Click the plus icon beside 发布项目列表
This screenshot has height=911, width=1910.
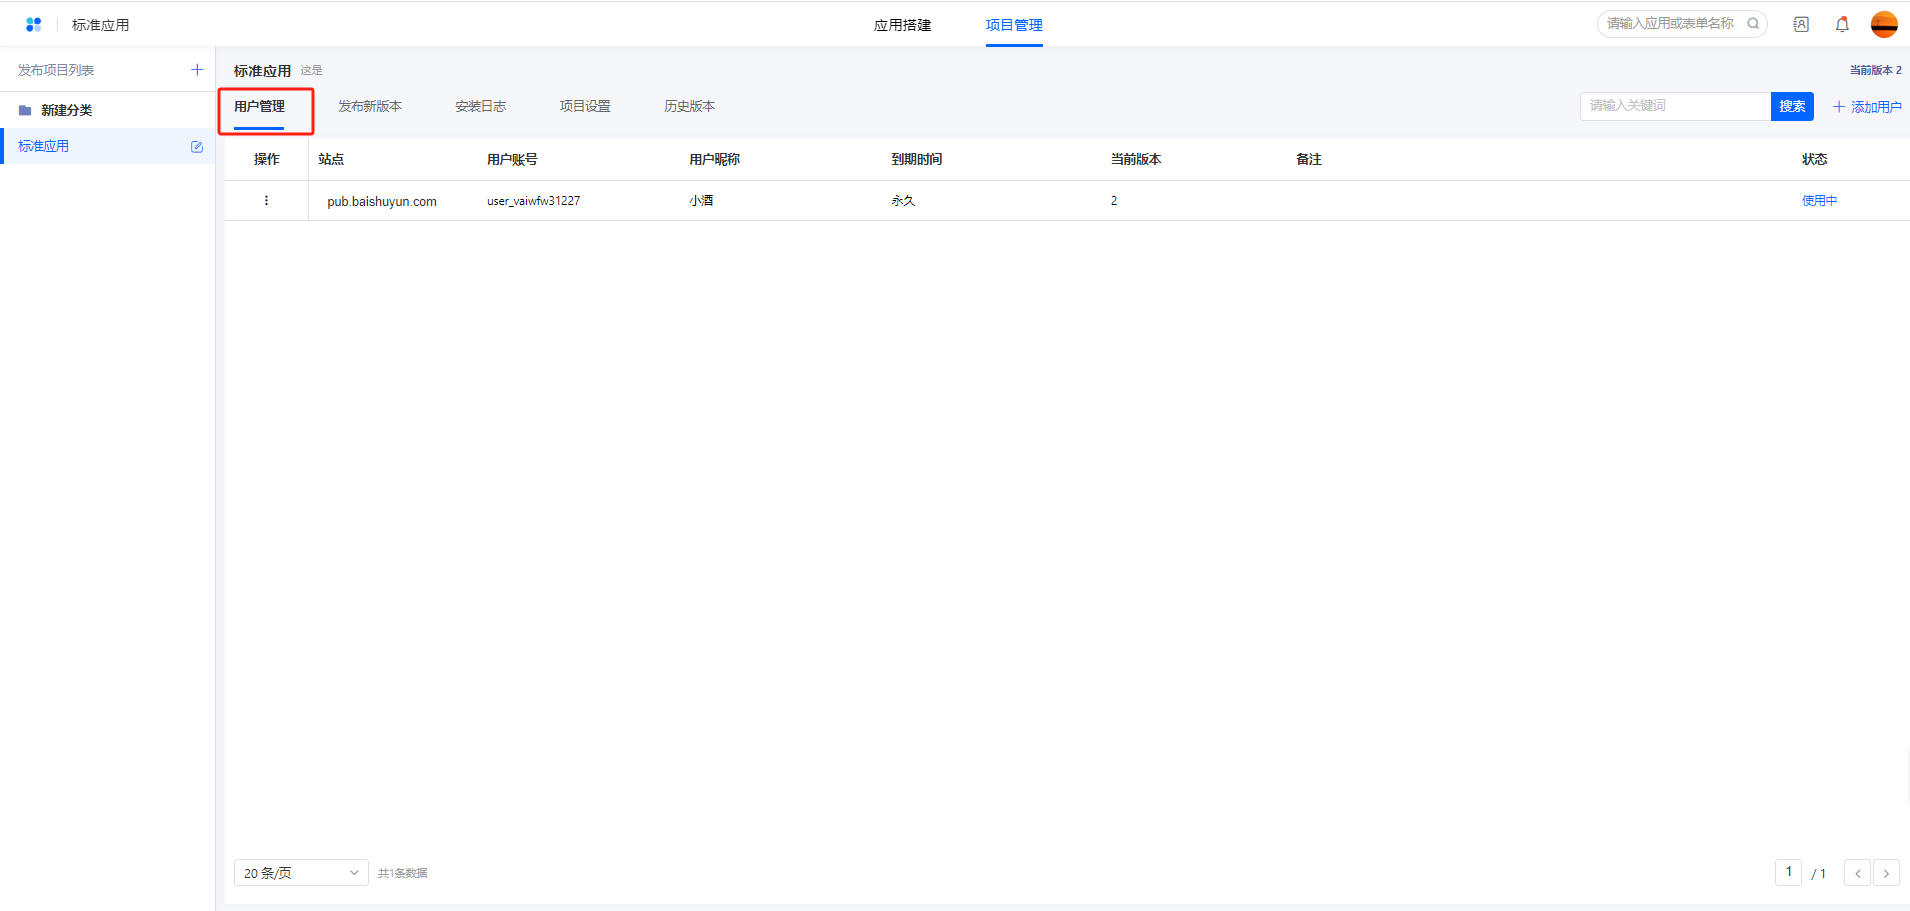point(197,70)
